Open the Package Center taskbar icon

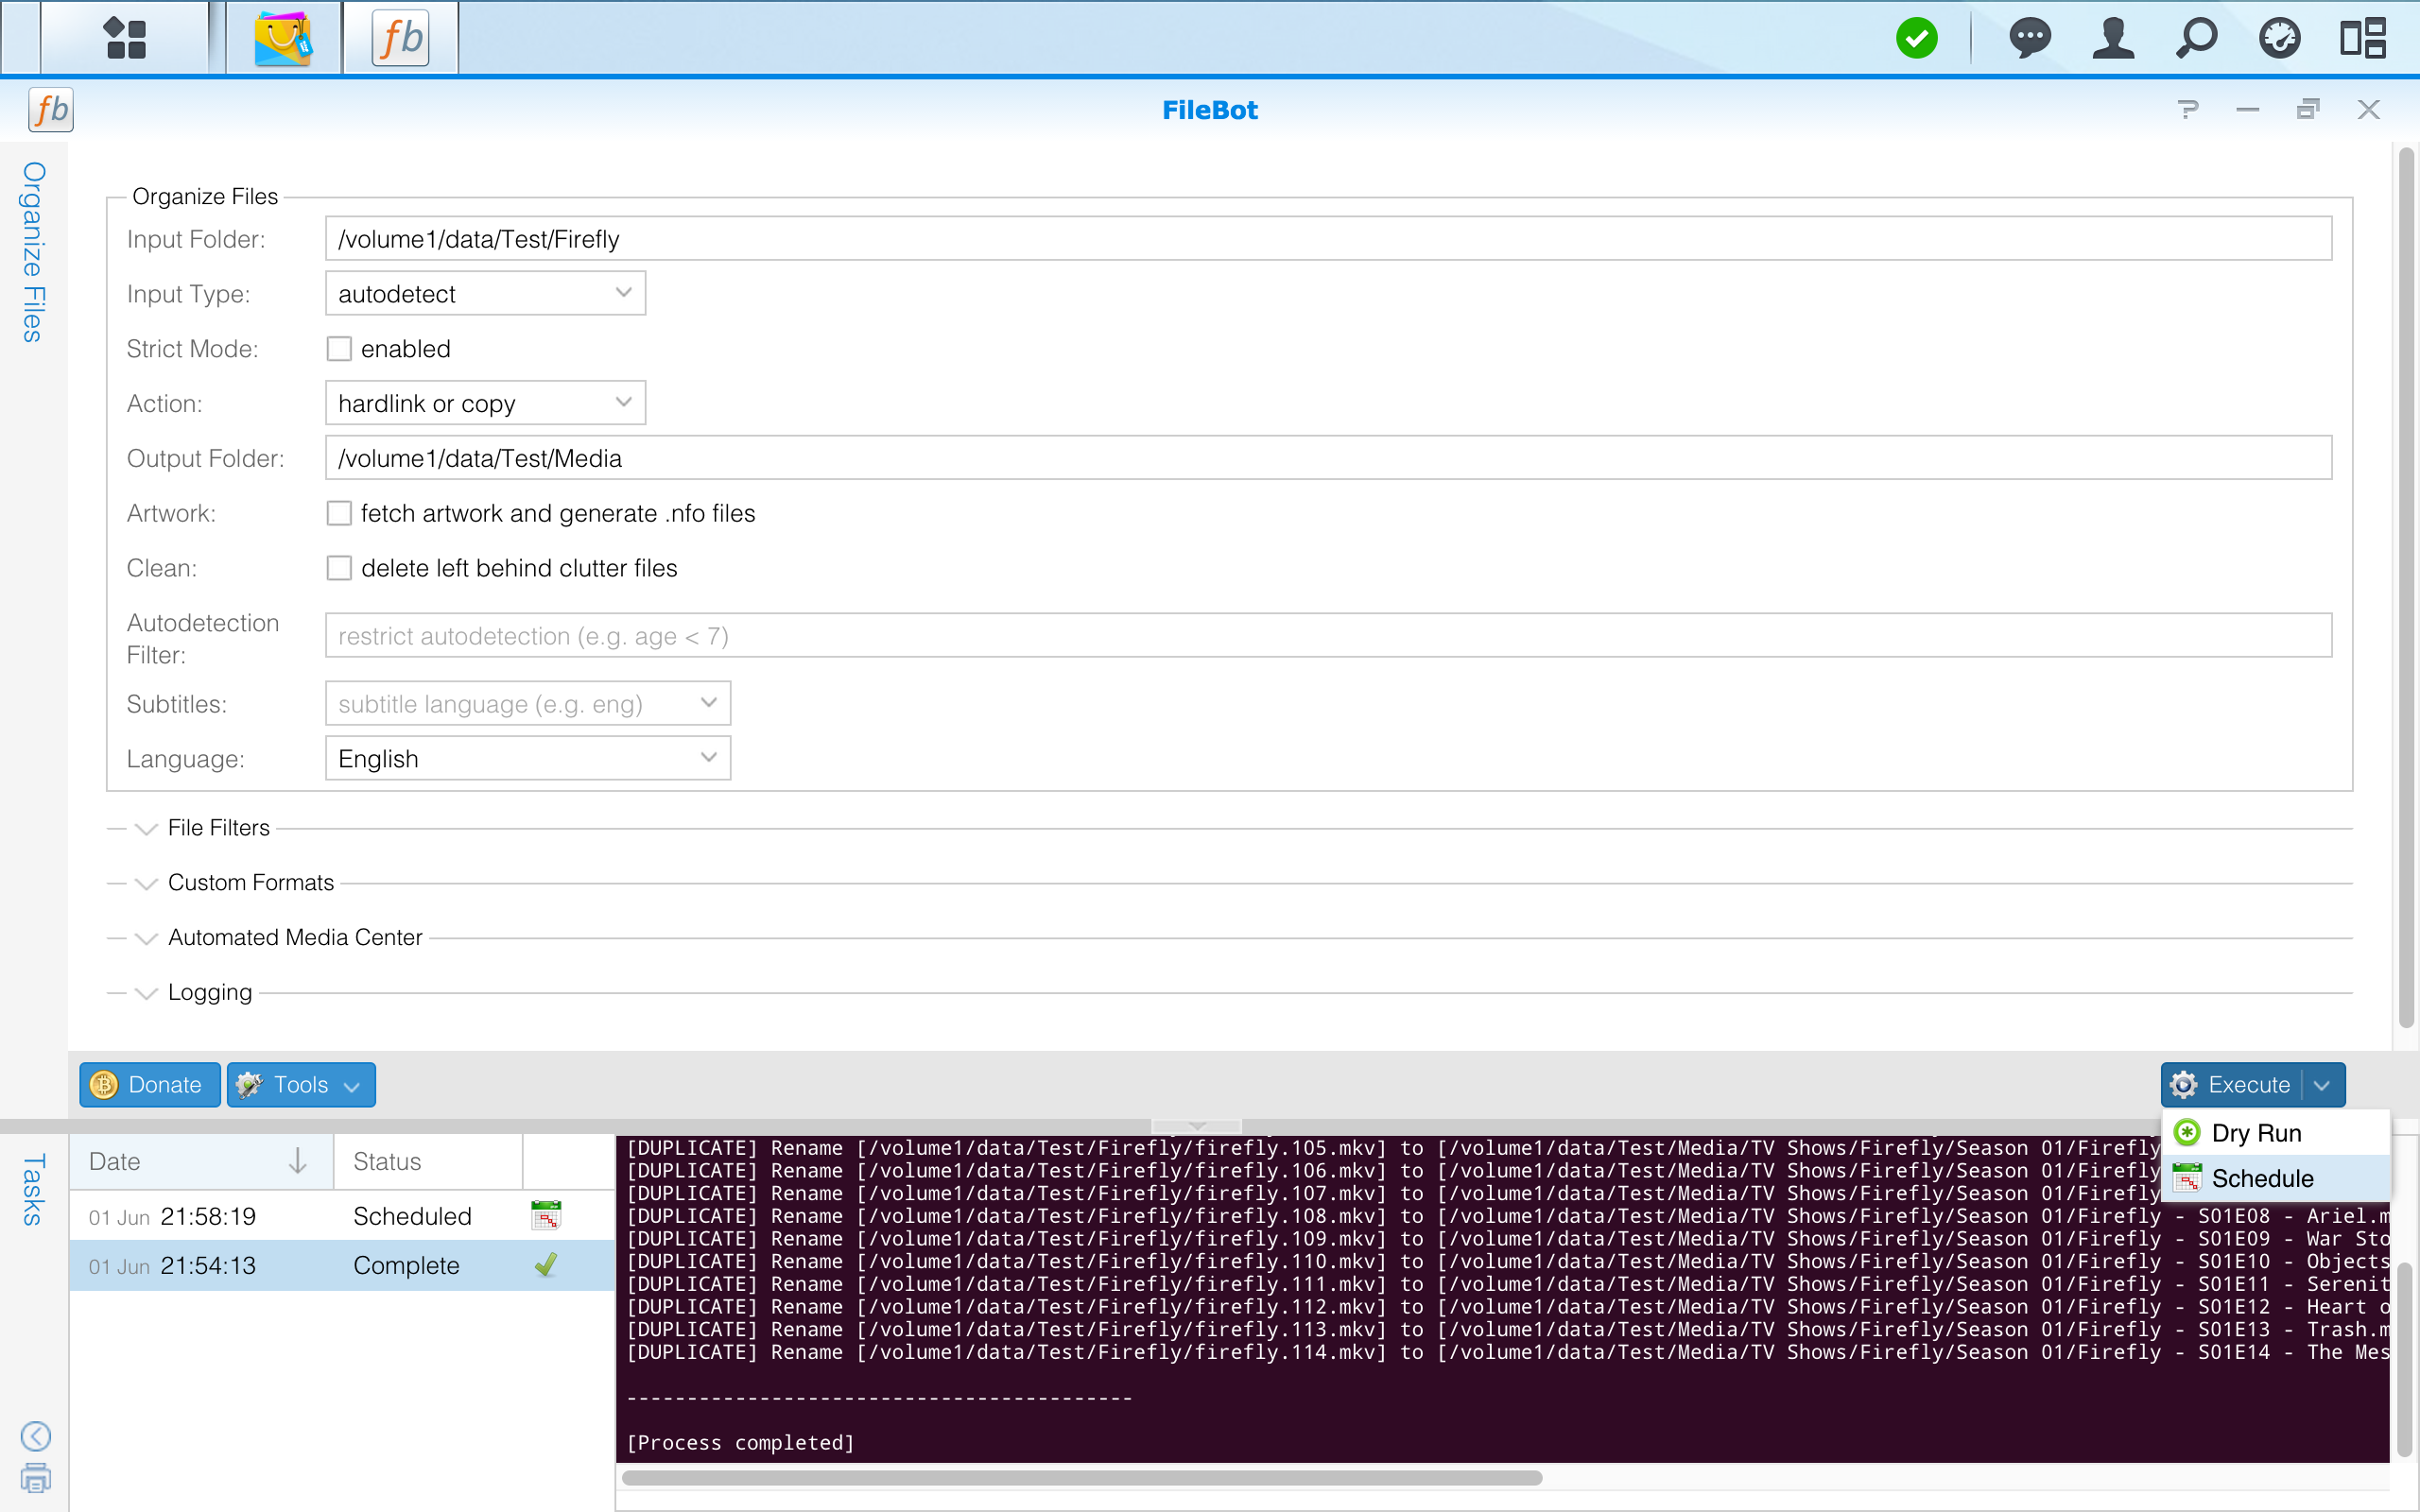(x=283, y=38)
